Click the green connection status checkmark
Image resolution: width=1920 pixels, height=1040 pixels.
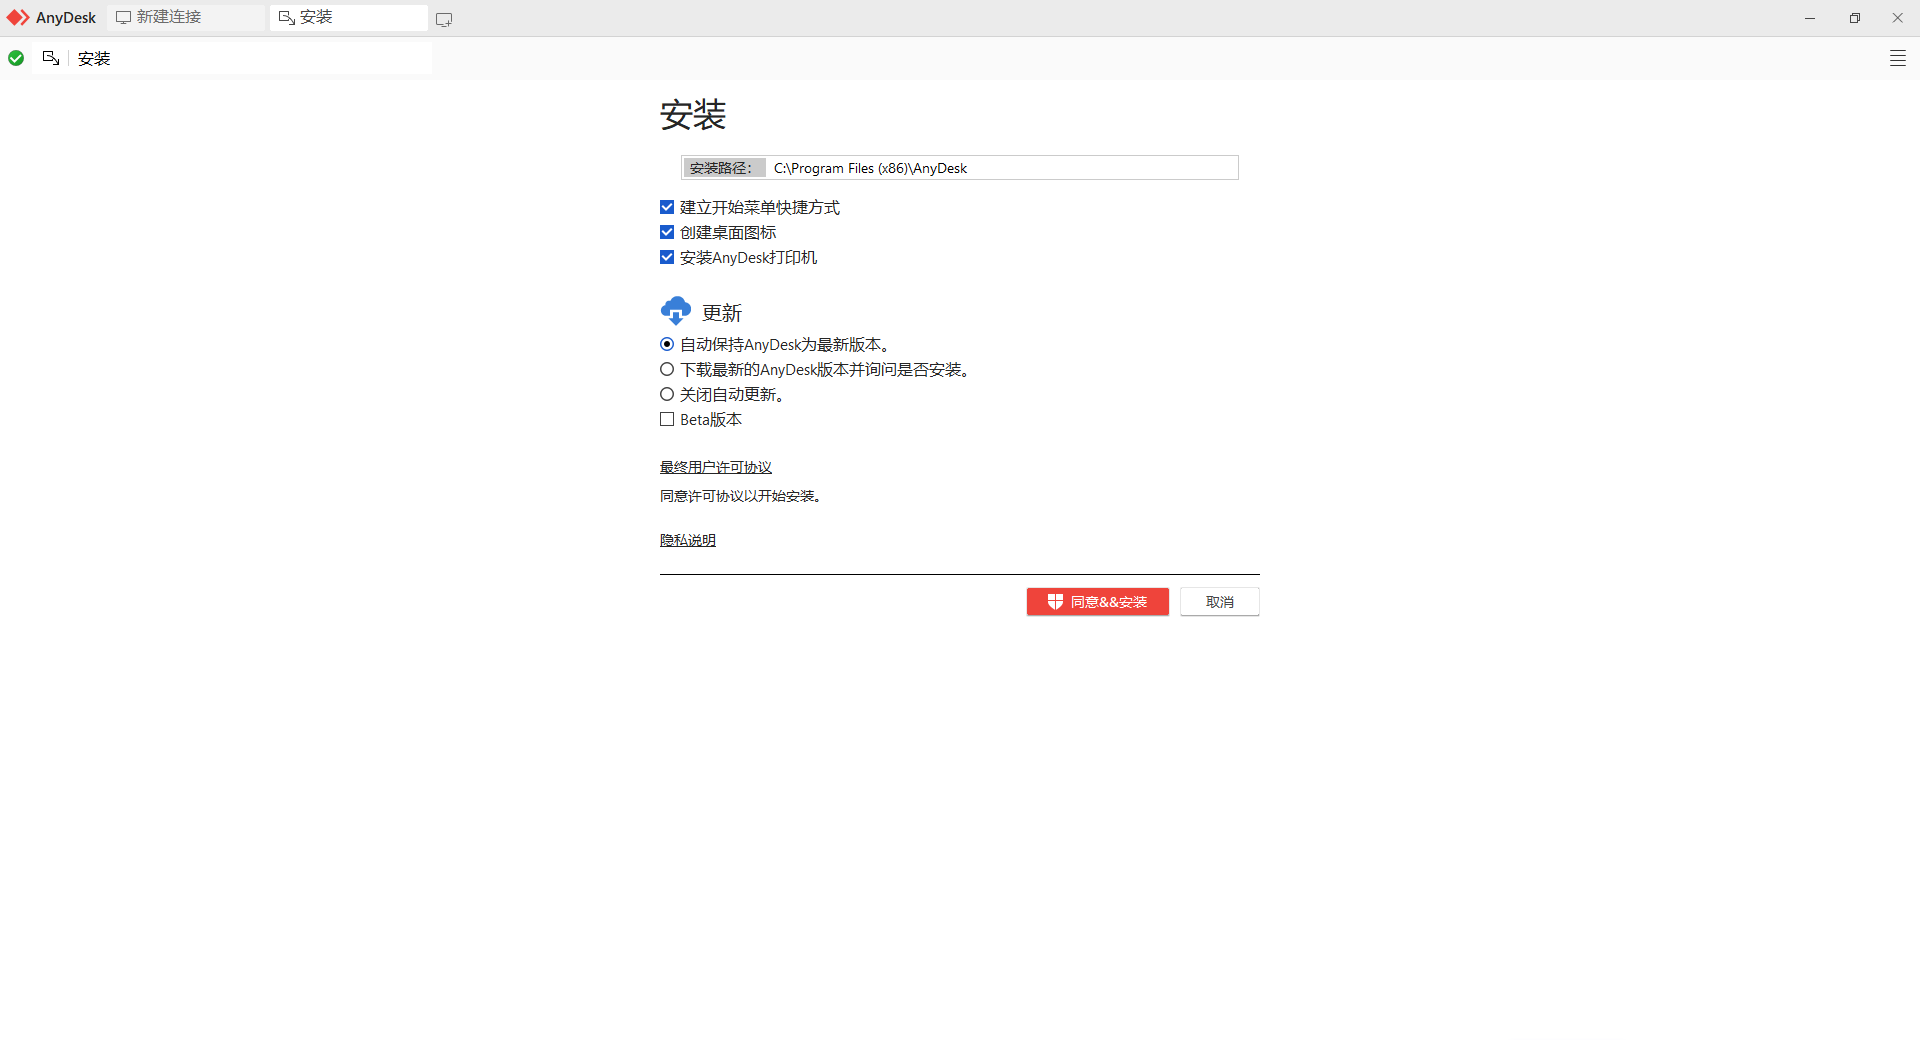pyautogui.click(x=15, y=57)
